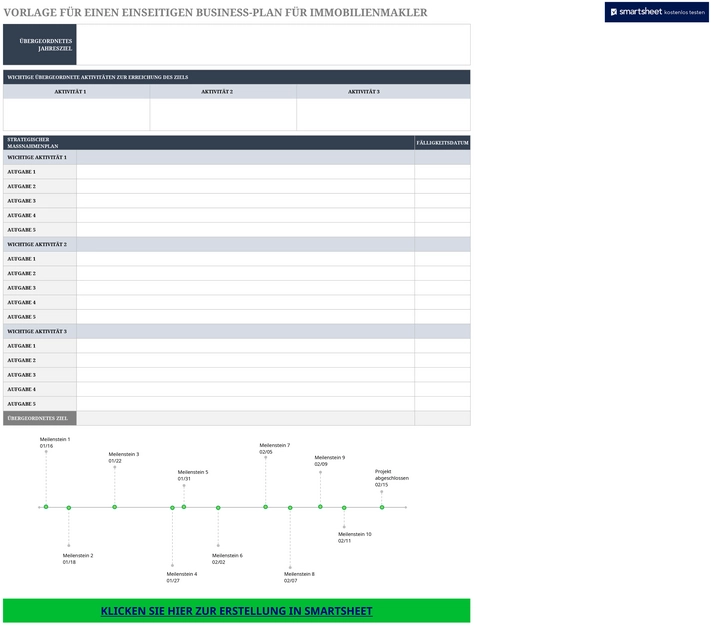This screenshot has height=626, width=711.
Task: Click the Meilenstein 2 timeline marker dot
Action: pyautogui.click(x=69, y=508)
